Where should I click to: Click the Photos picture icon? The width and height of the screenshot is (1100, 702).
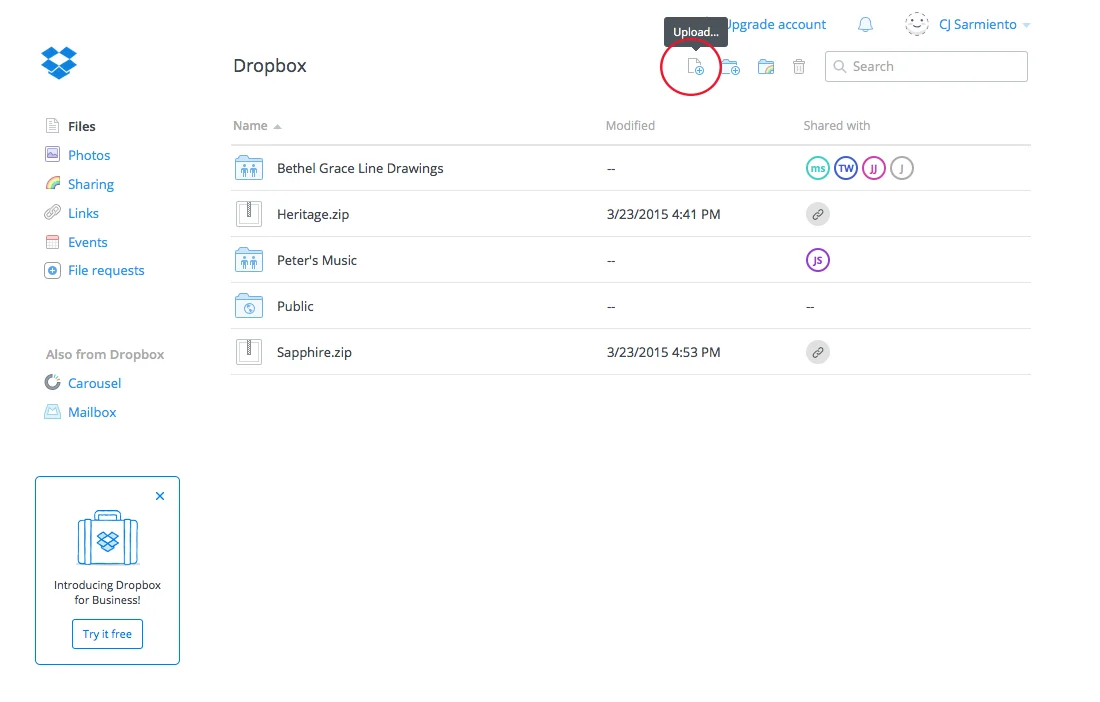click(53, 154)
